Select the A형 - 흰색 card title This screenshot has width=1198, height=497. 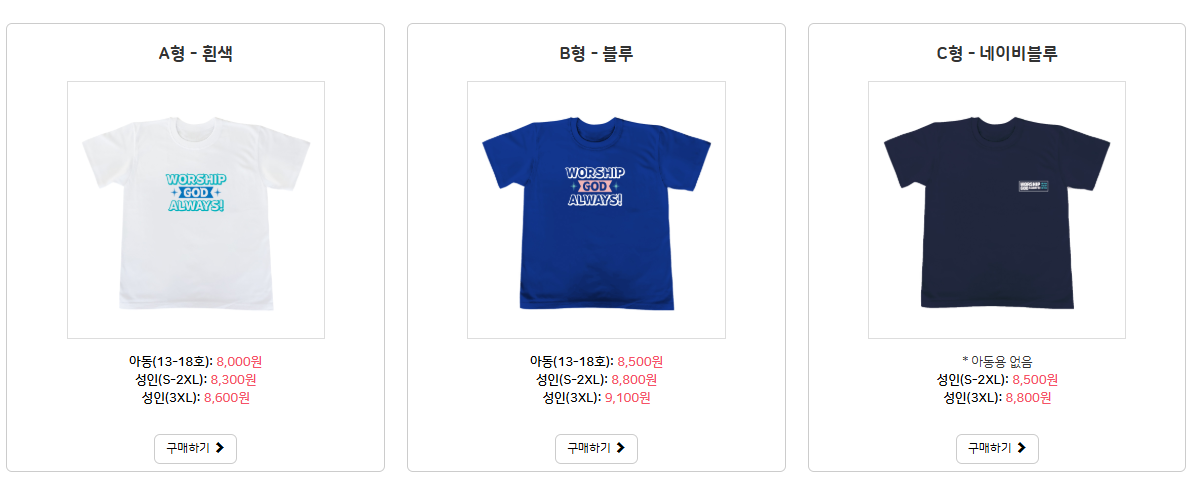(196, 54)
